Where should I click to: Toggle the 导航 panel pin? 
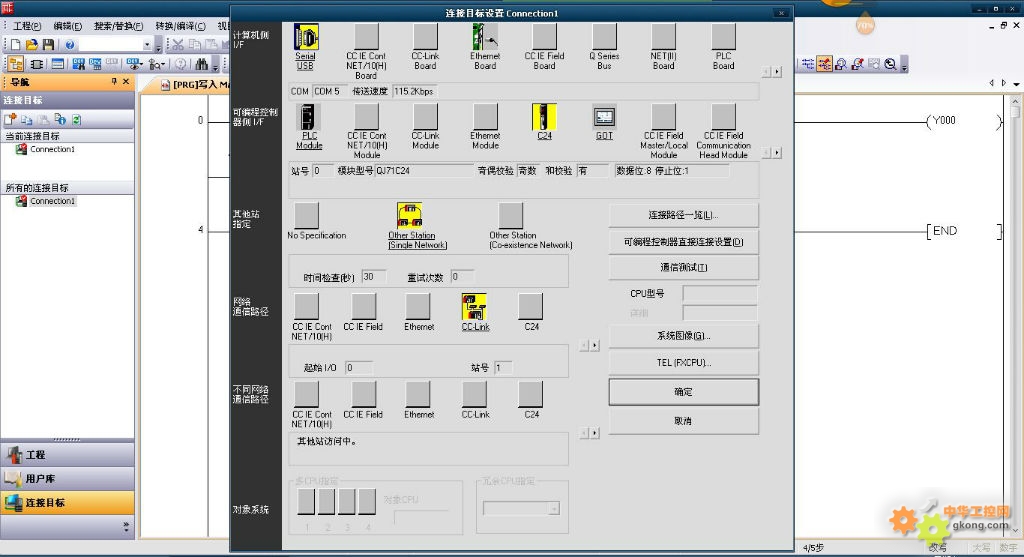(x=114, y=82)
